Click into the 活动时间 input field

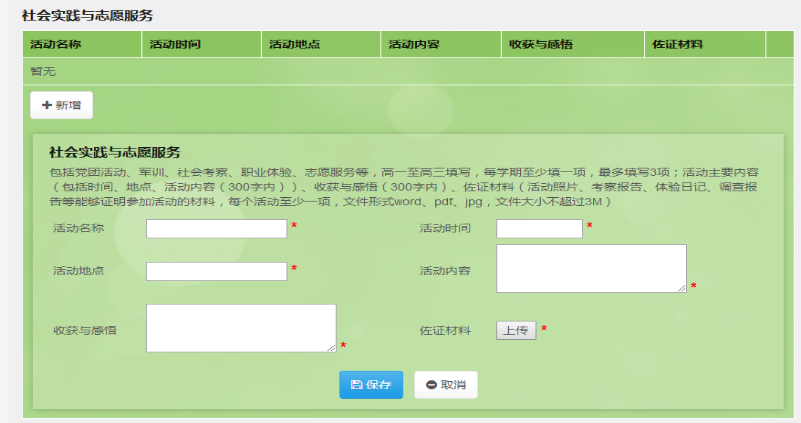click(x=539, y=229)
